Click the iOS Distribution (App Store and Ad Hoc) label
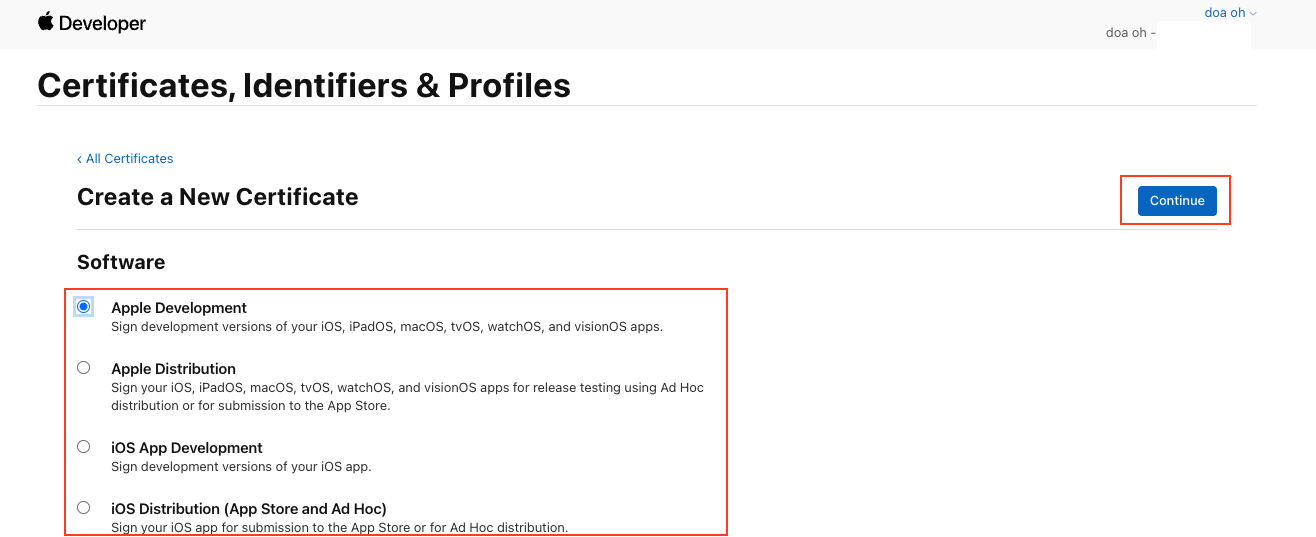The image size is (1316, 537). click(x=249, y=509)
